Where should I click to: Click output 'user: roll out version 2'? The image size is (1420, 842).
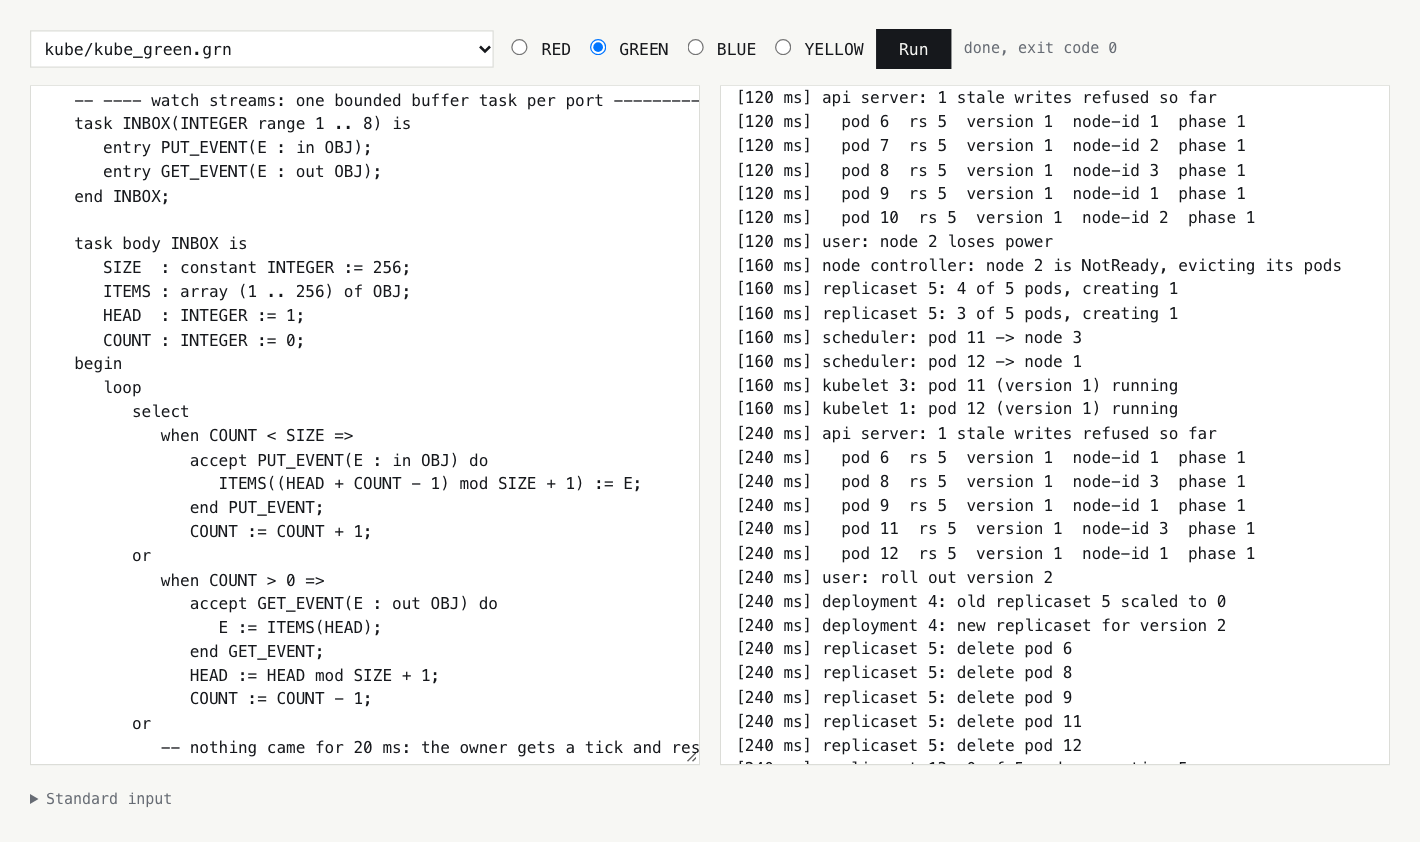[895, 578]
